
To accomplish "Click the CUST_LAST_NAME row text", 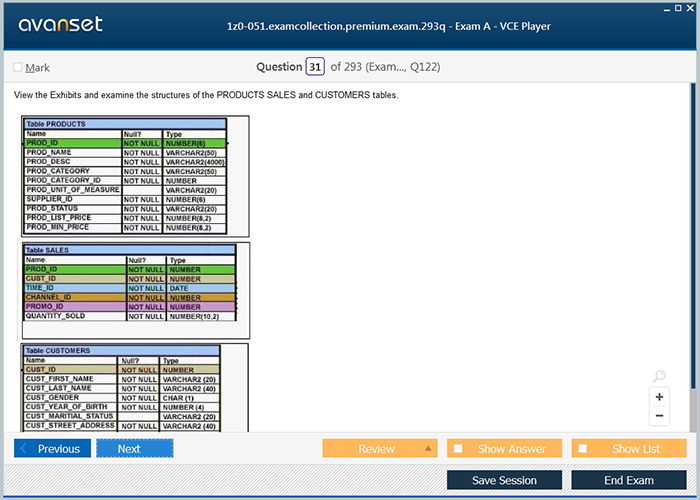I will [x=58, y=388].
